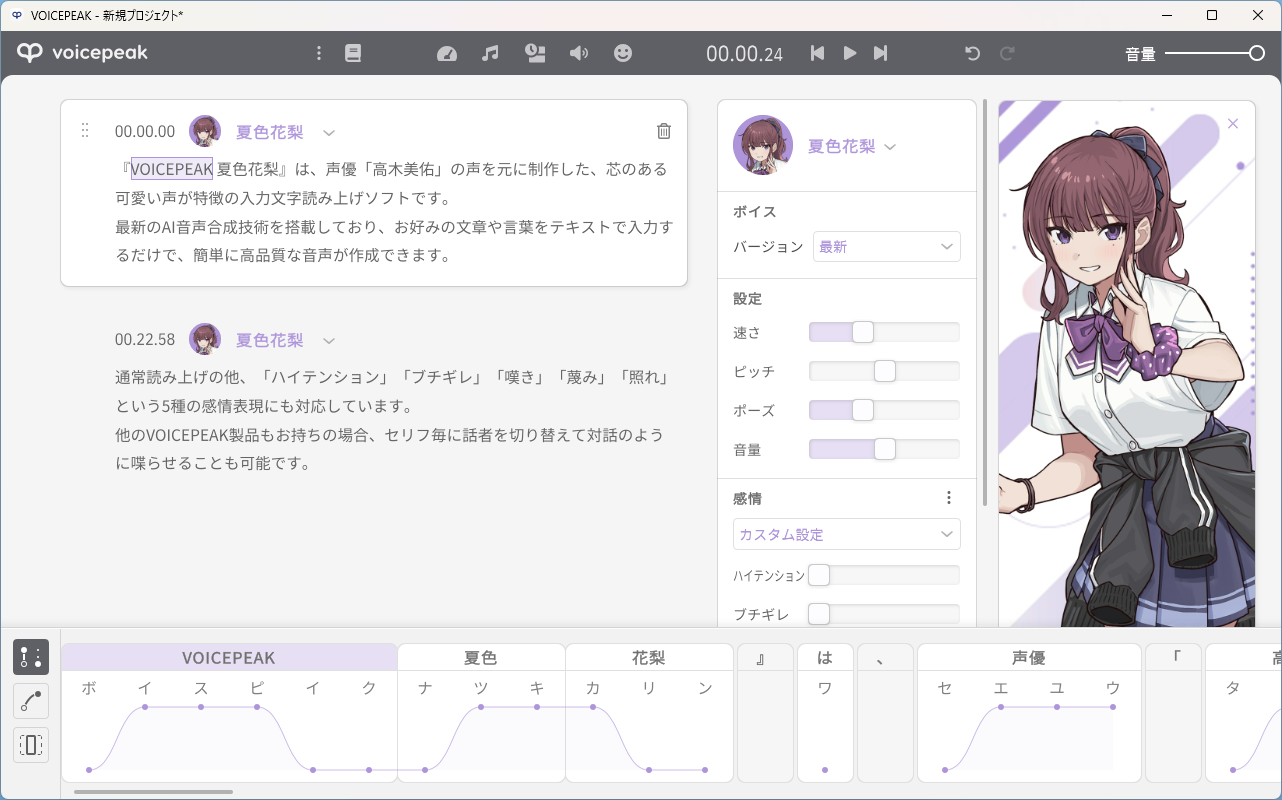This screenshot has width=1282, height=800.
Task: Skip to next block
Action: (880, 53)
